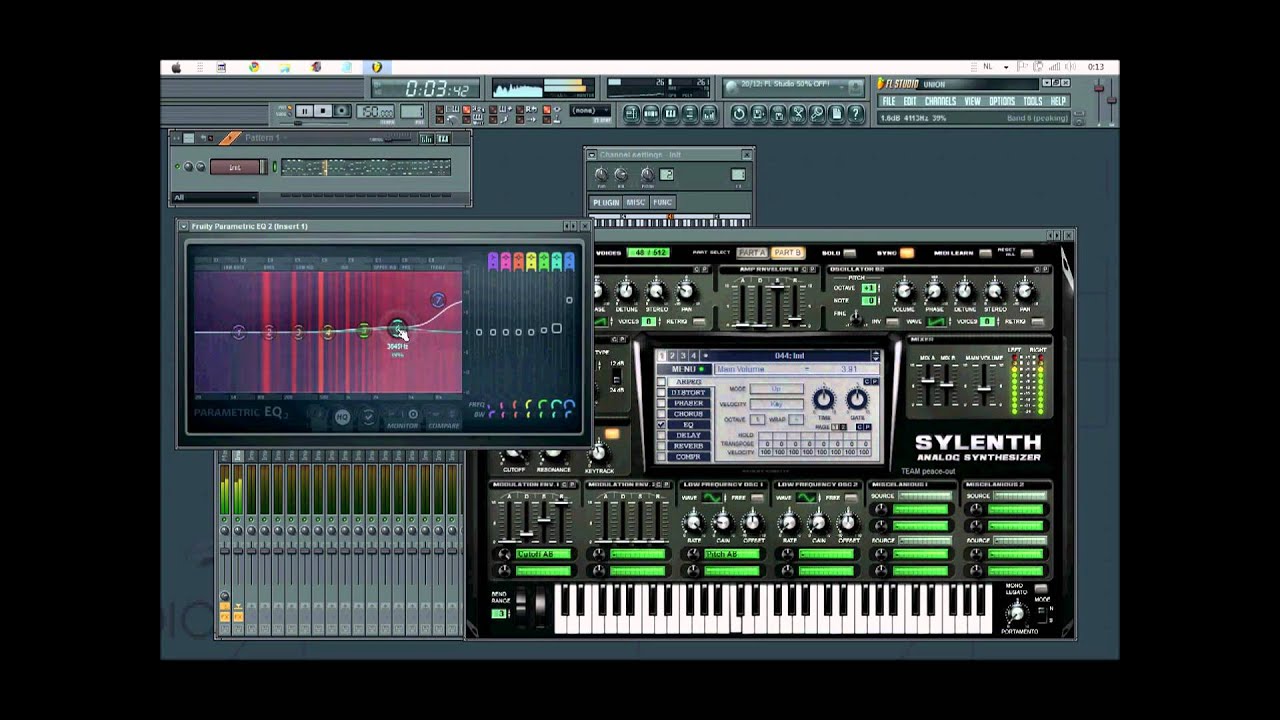Viewport: 1280px width, 720px height.
Task: Open the Step Sequencer view icon
Action: (x=651, y=114)
